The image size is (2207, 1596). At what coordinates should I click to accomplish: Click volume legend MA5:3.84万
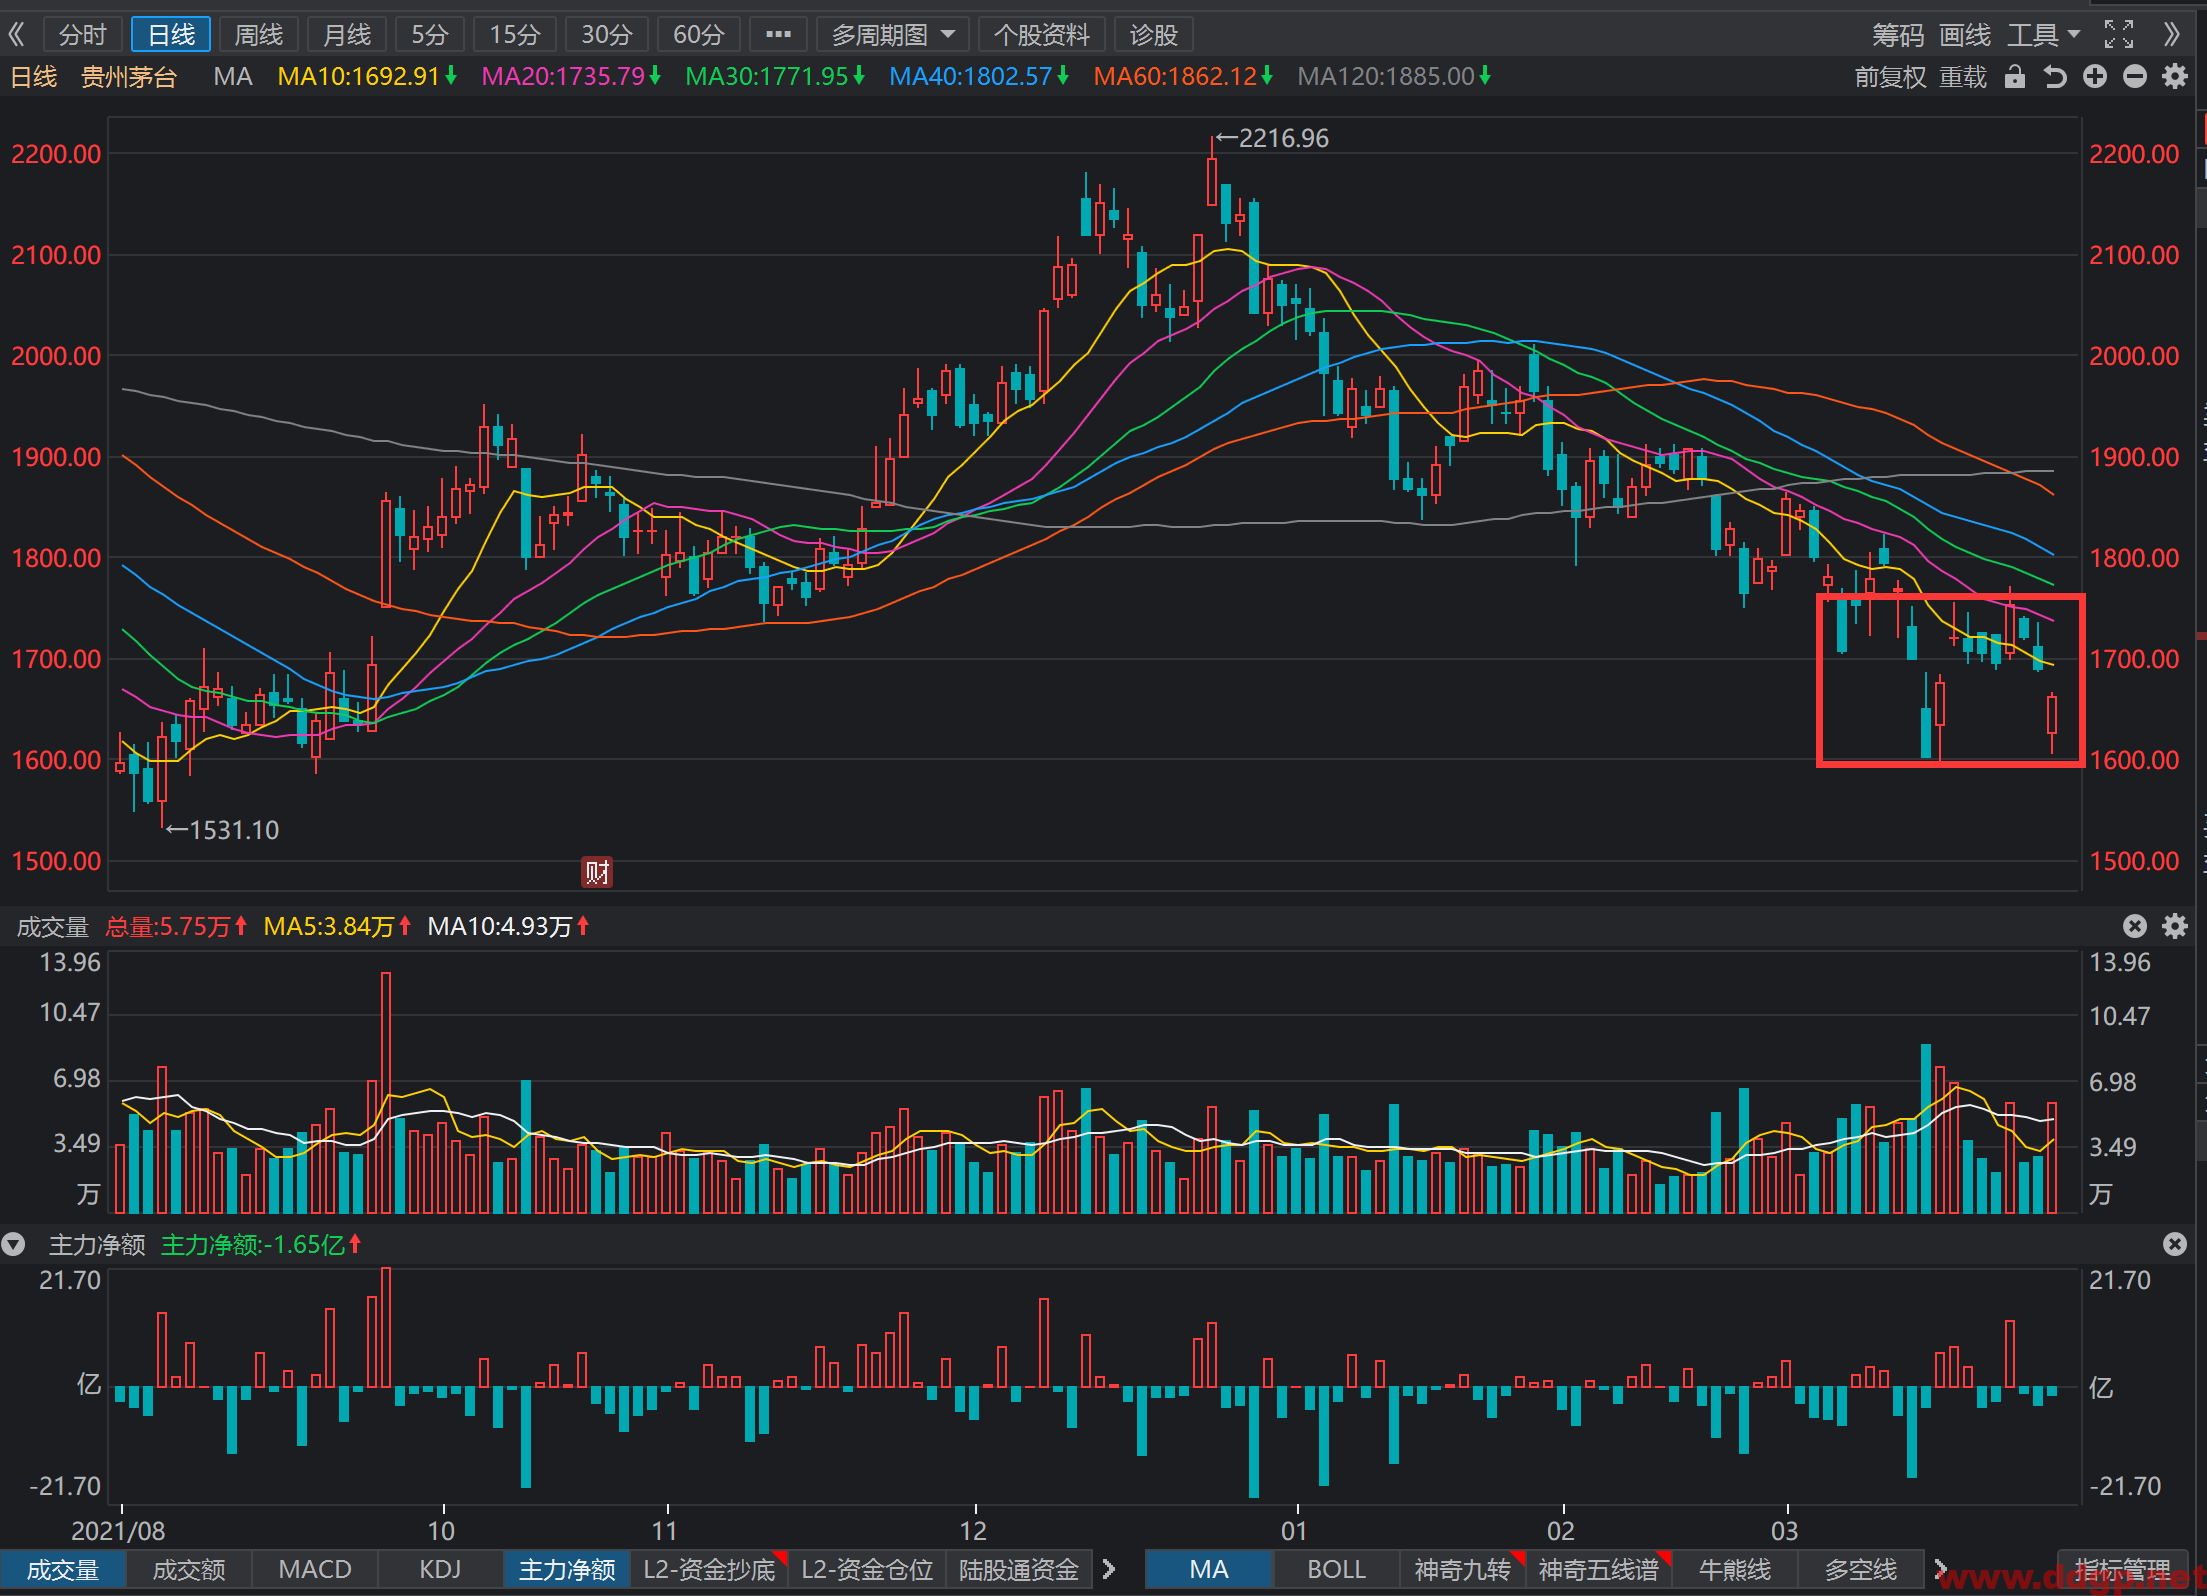[x=329, y=927]
